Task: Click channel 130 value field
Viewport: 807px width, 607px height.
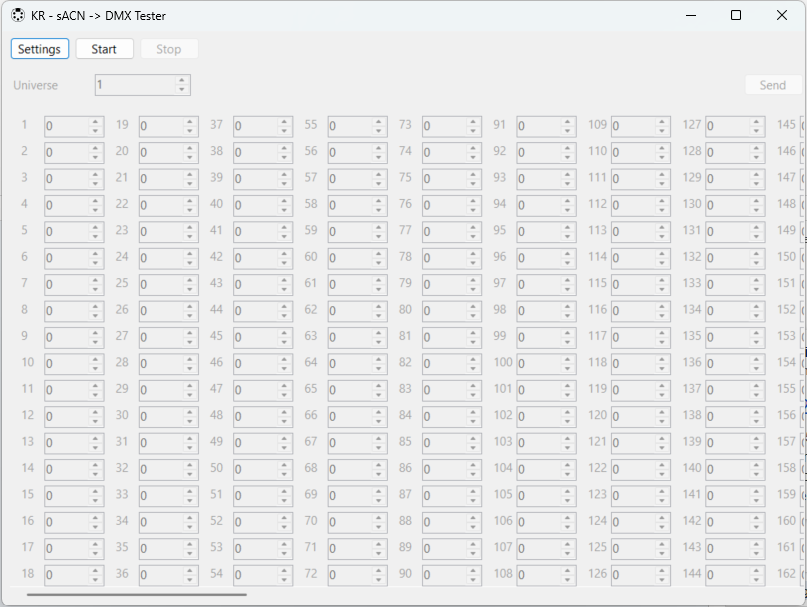Action: (735, 205)
